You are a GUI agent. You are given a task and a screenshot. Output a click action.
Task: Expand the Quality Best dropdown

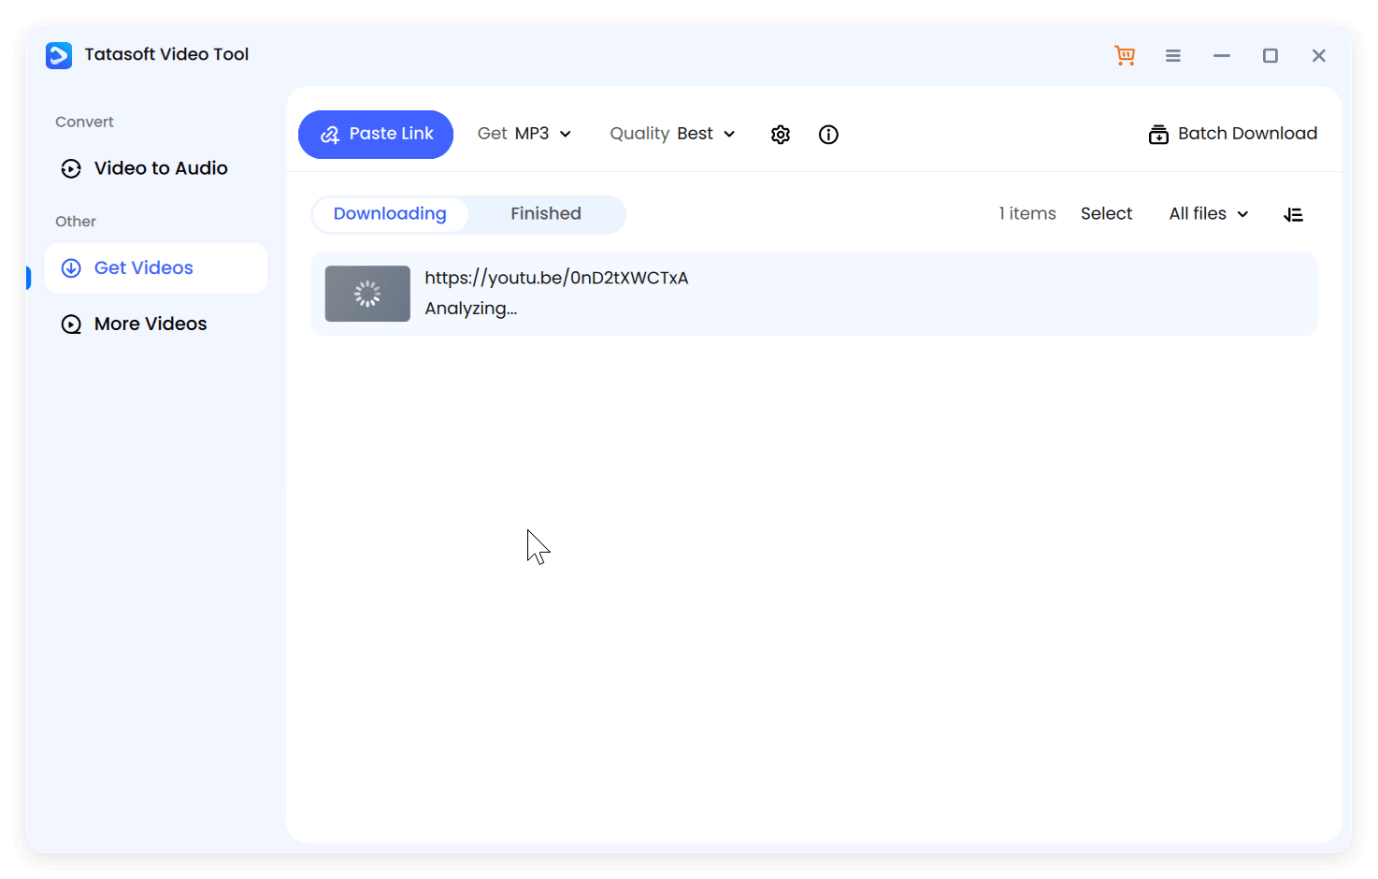point(672,133)
